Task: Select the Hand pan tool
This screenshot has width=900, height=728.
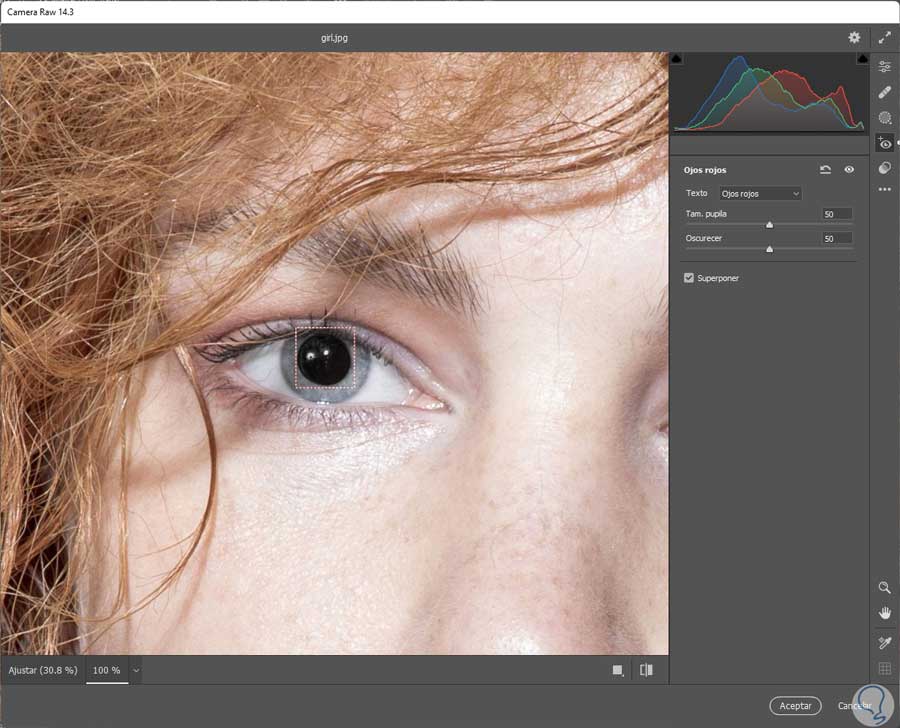Action: pyautogui.click(x=884, y=613)
